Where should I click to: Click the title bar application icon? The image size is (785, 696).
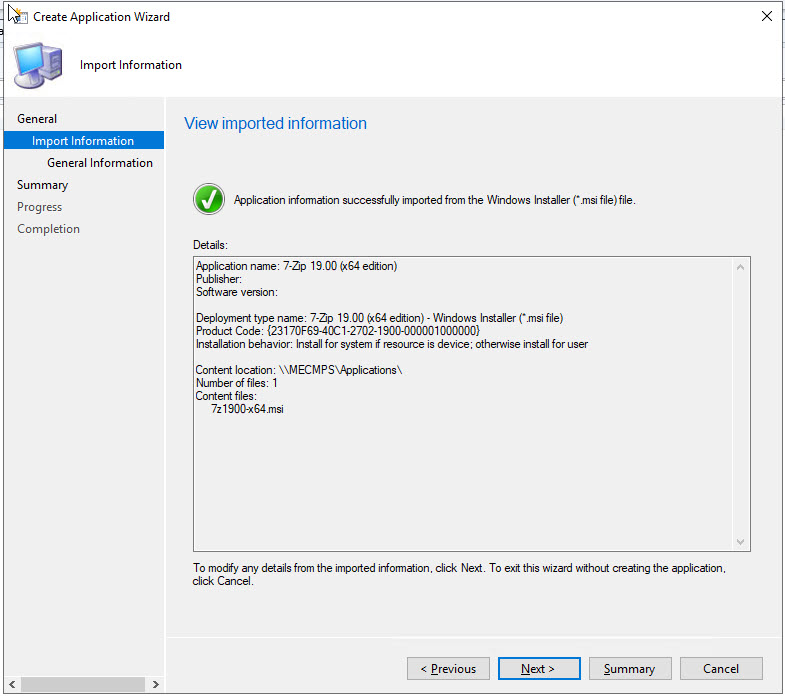[17, 16]
